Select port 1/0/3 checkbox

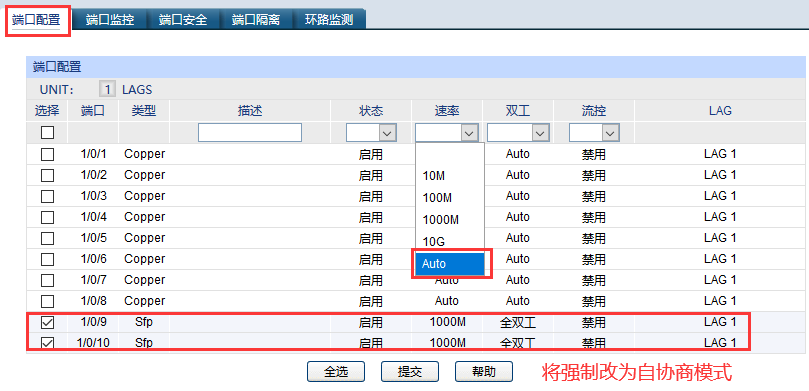click(x=47, y=197)
